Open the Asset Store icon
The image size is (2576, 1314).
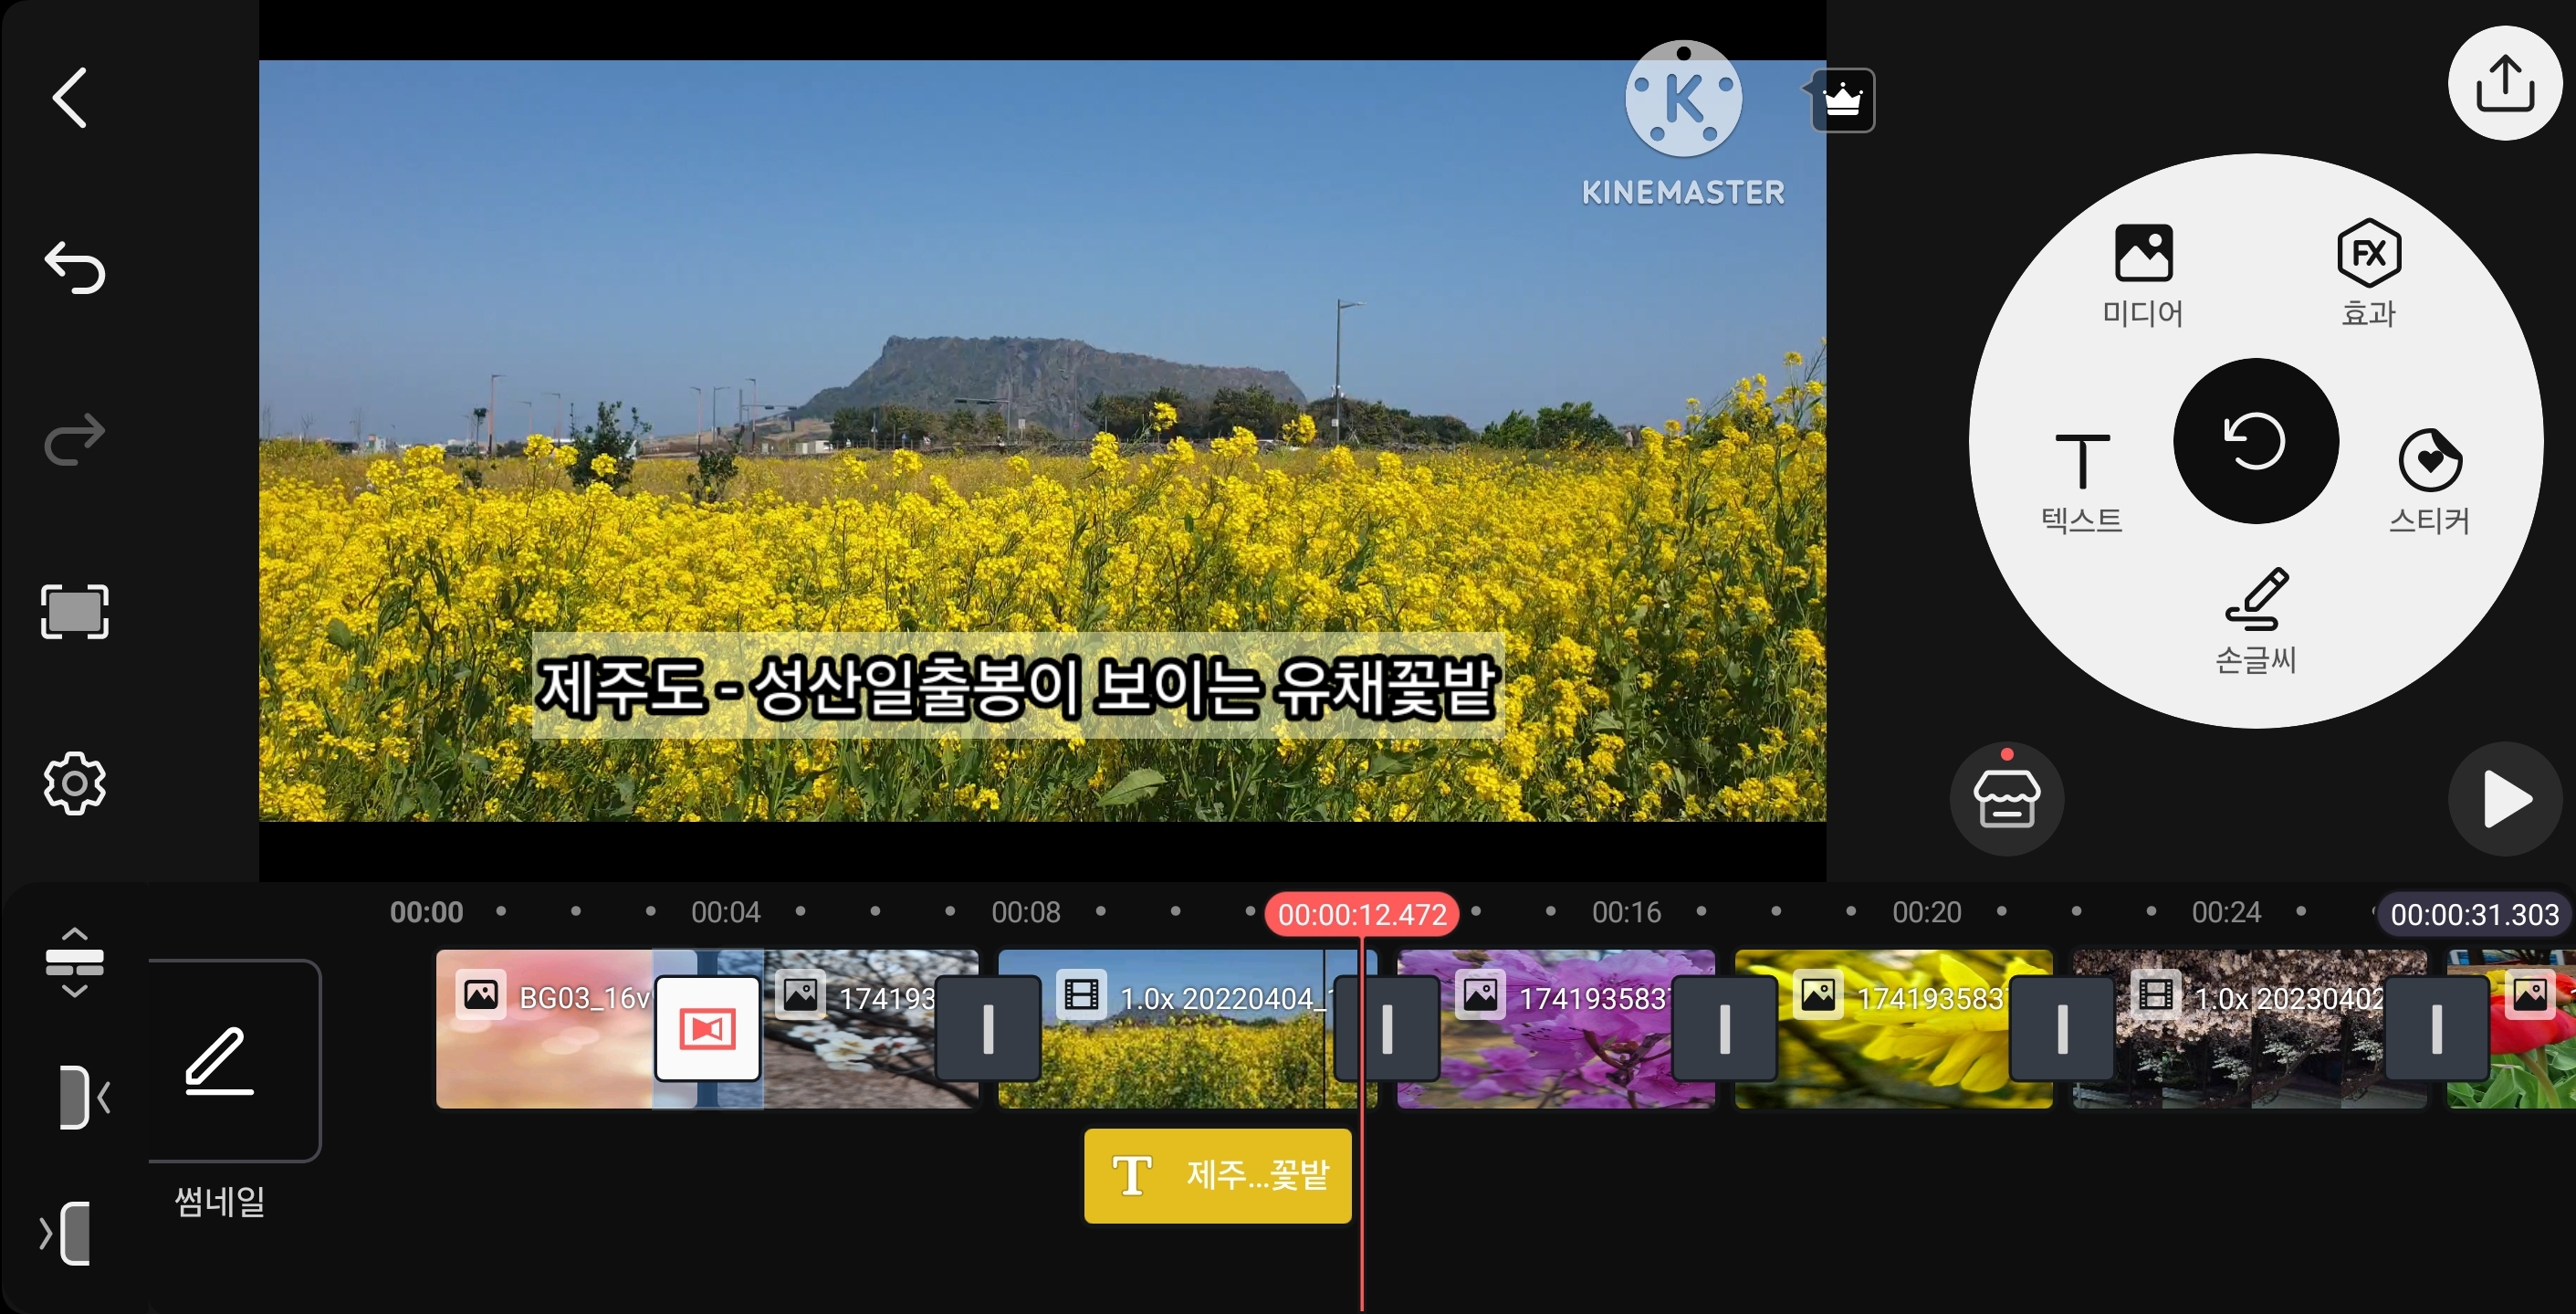coord(2006,799)
